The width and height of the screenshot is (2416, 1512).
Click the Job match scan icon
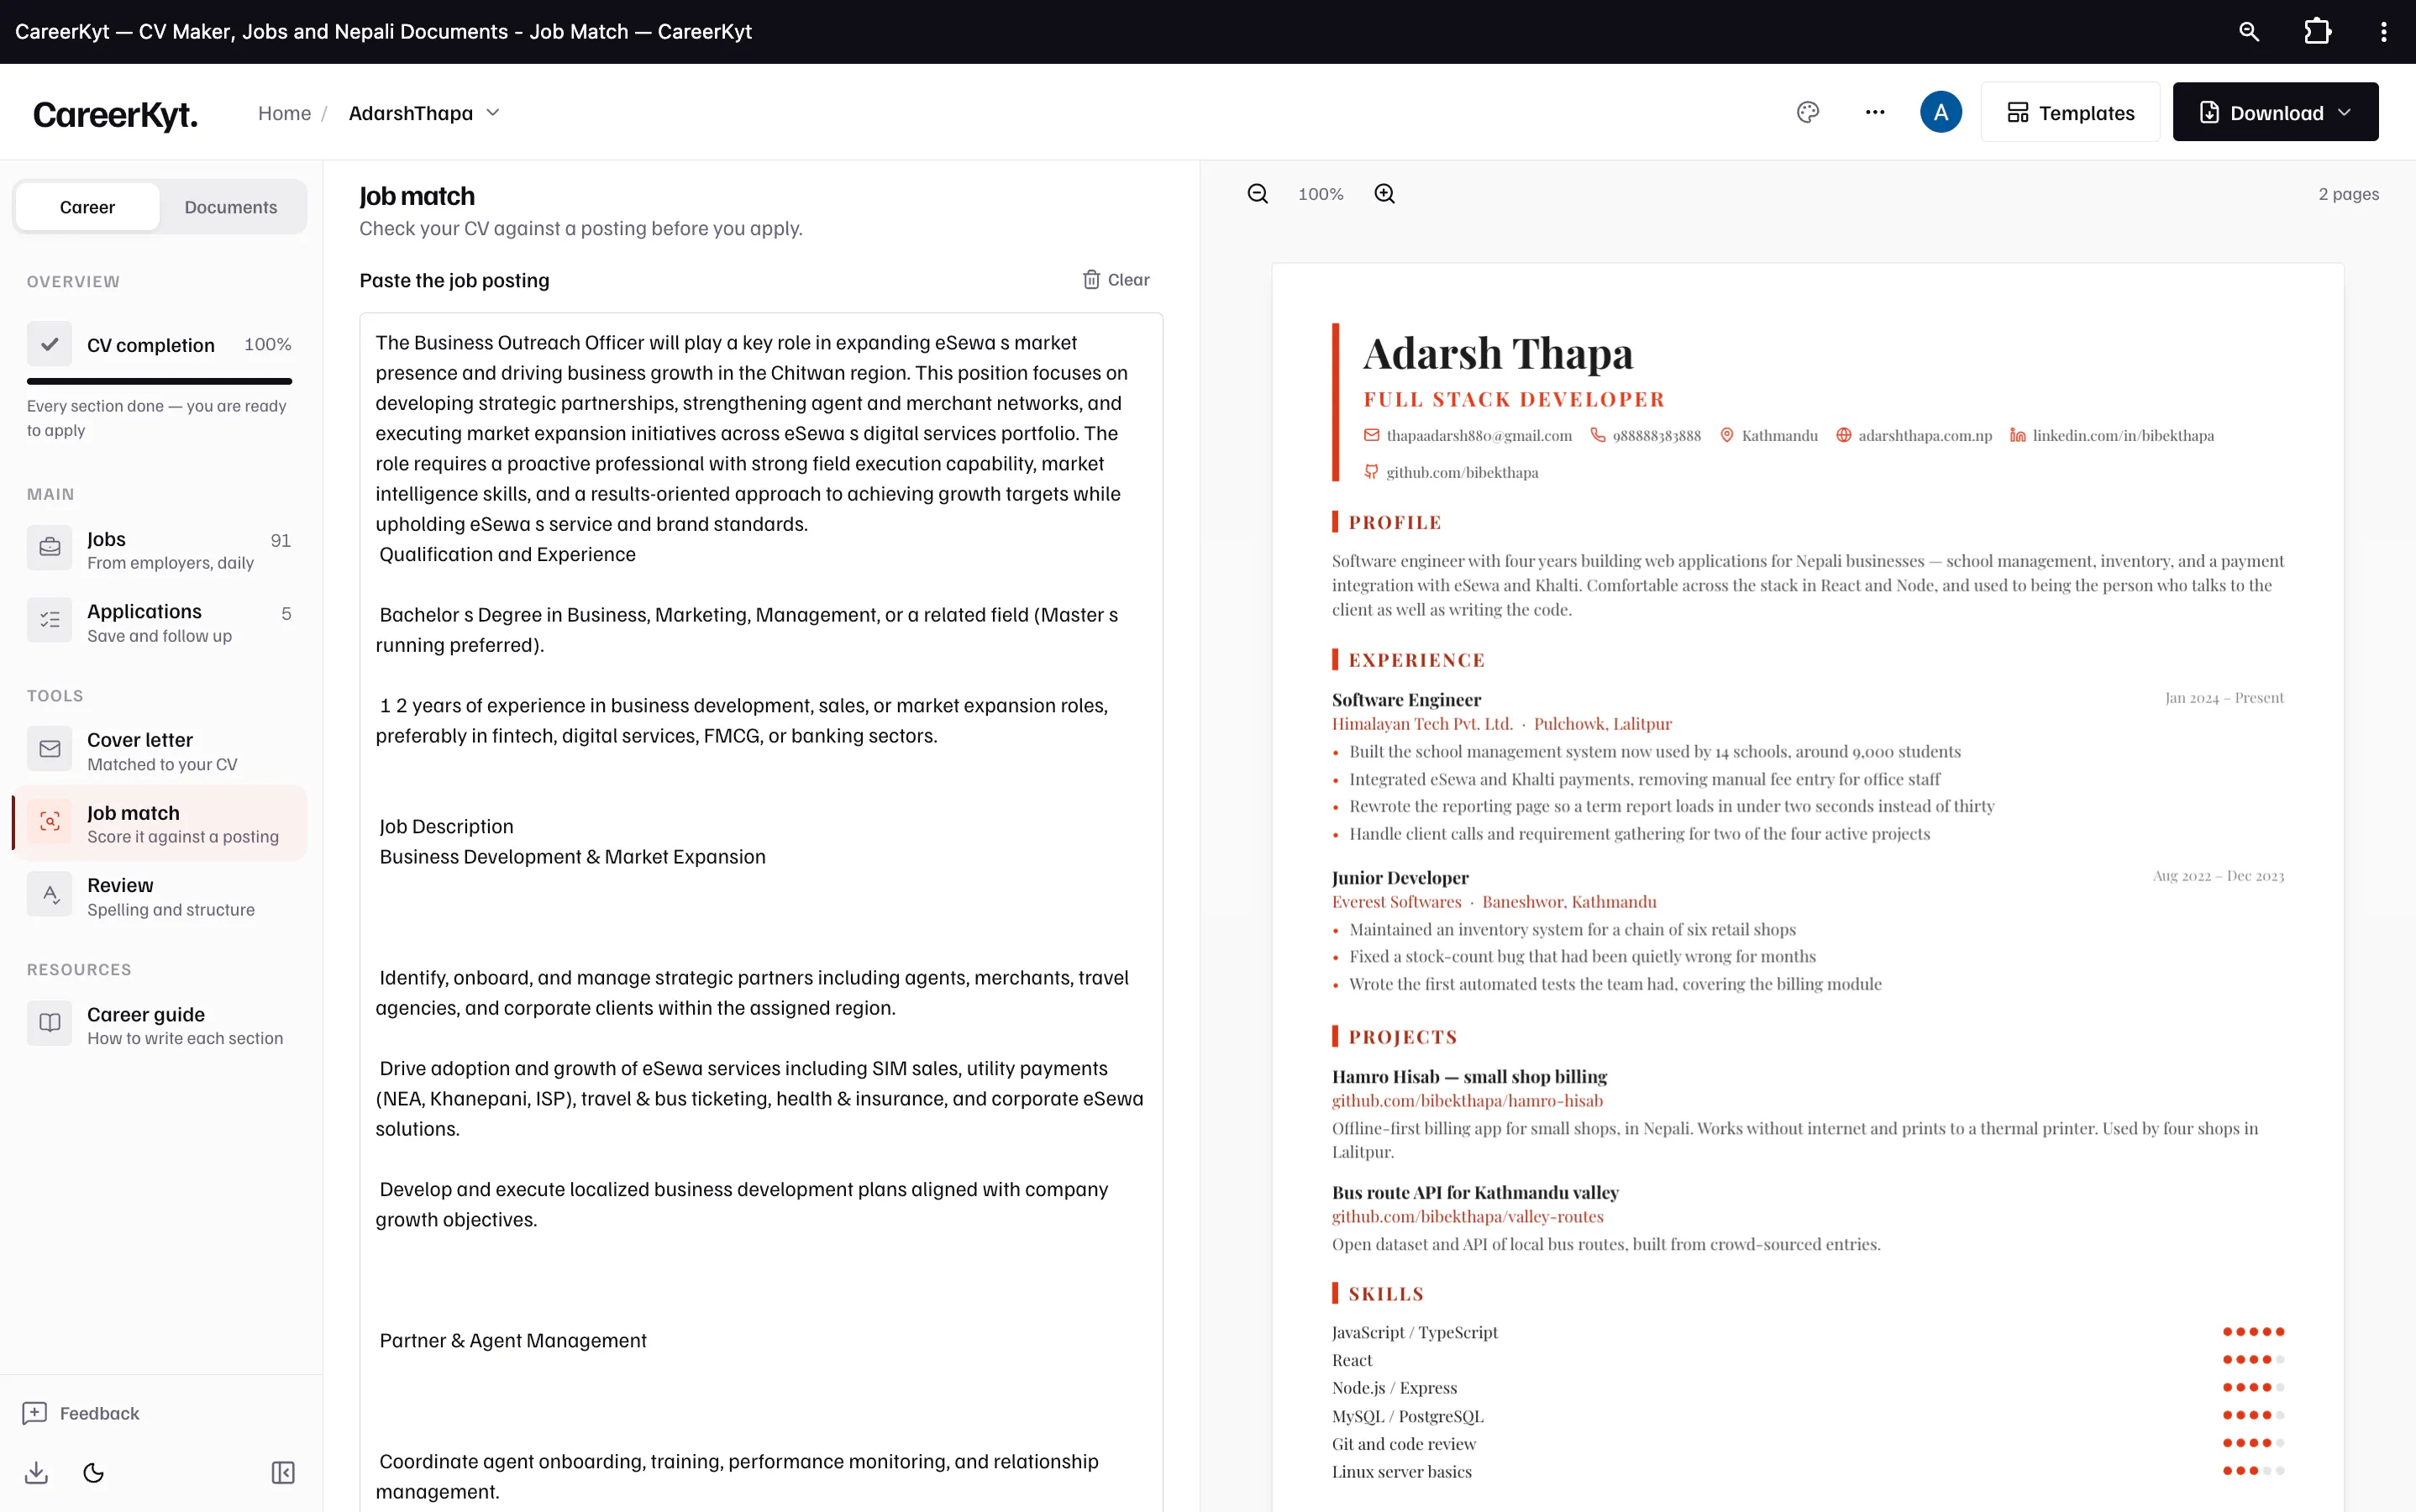pos(49,822)
